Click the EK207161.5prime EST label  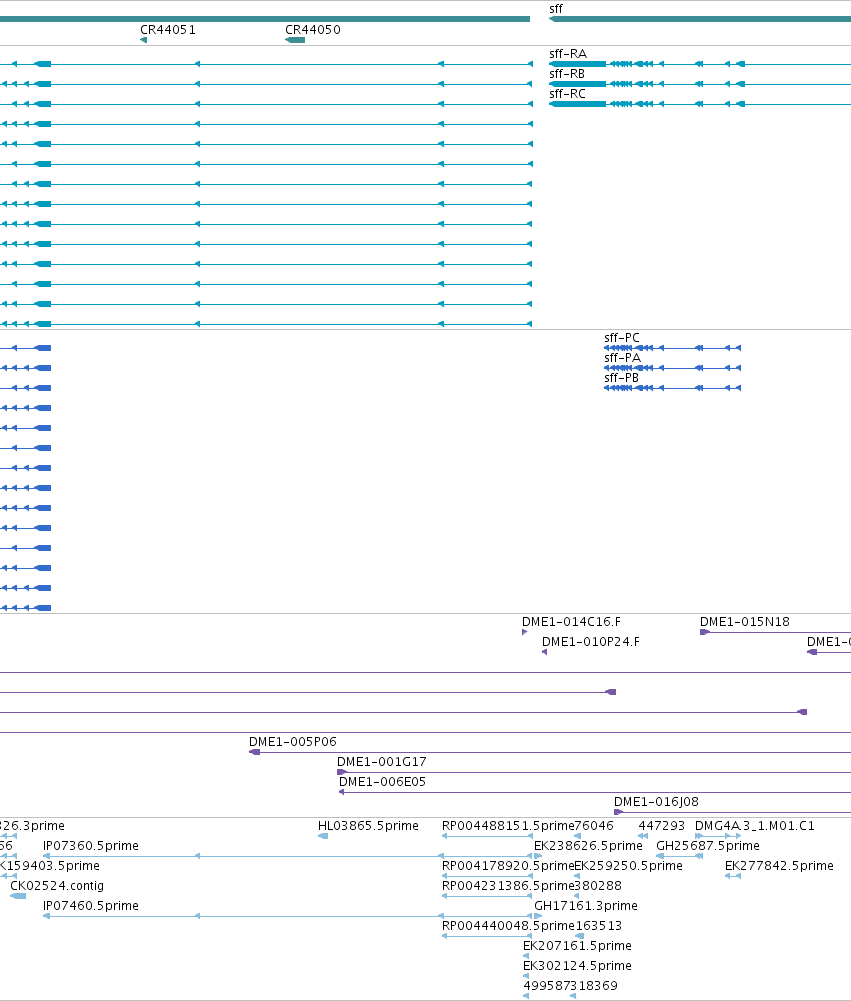(577, 945)
